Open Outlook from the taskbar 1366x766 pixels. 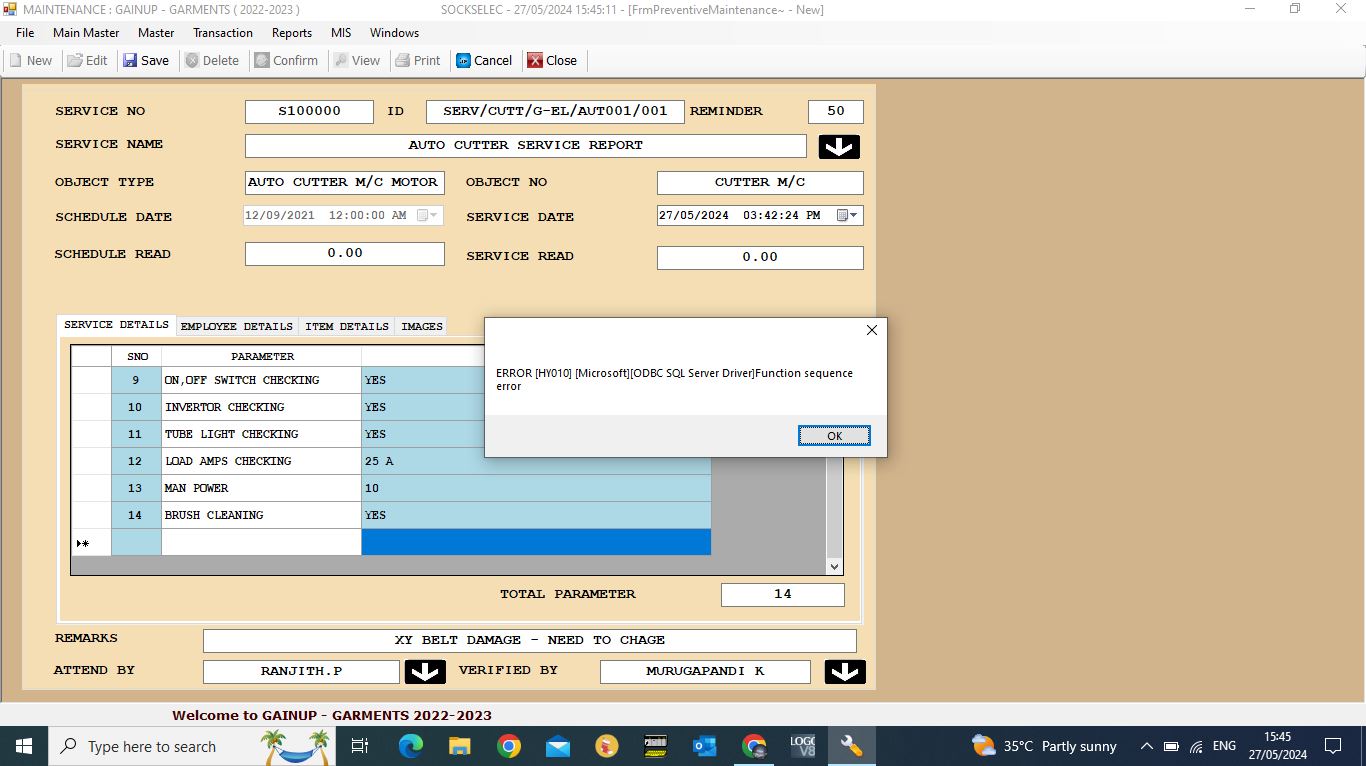705,746
